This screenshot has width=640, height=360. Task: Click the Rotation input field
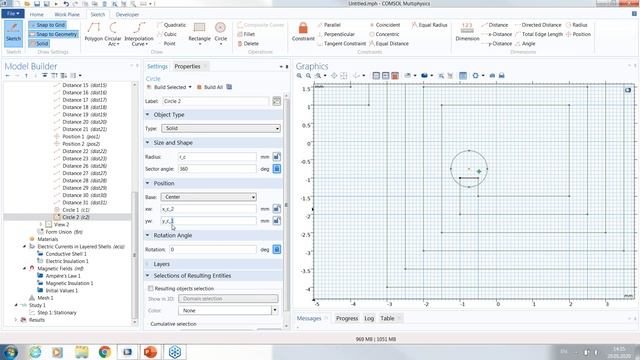(x=213, y=249)
